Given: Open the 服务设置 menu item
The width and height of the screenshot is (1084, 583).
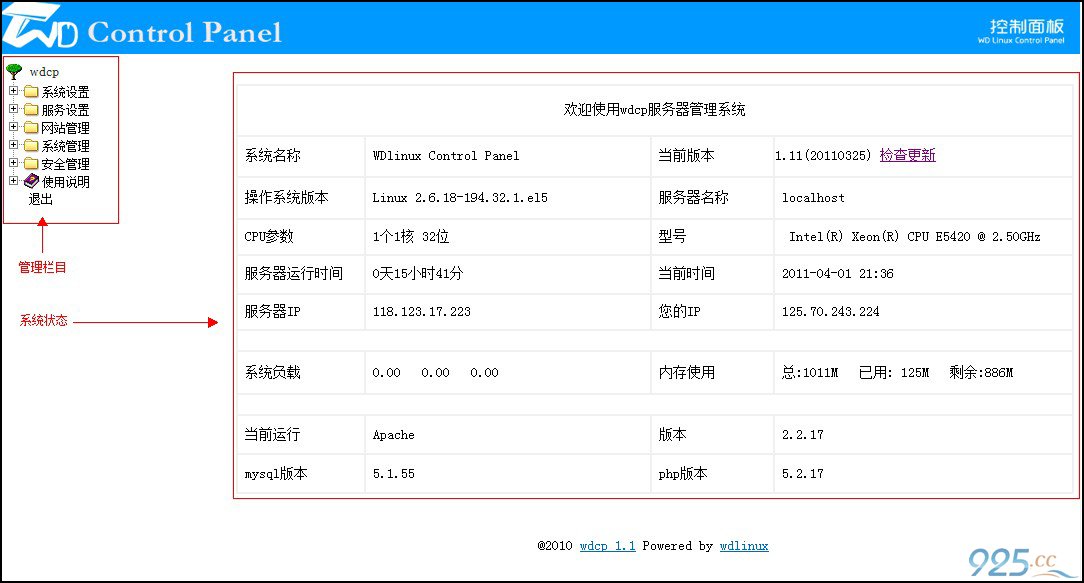Looking at the screenshot, I should pyautogui.click(x=65, y=110).
